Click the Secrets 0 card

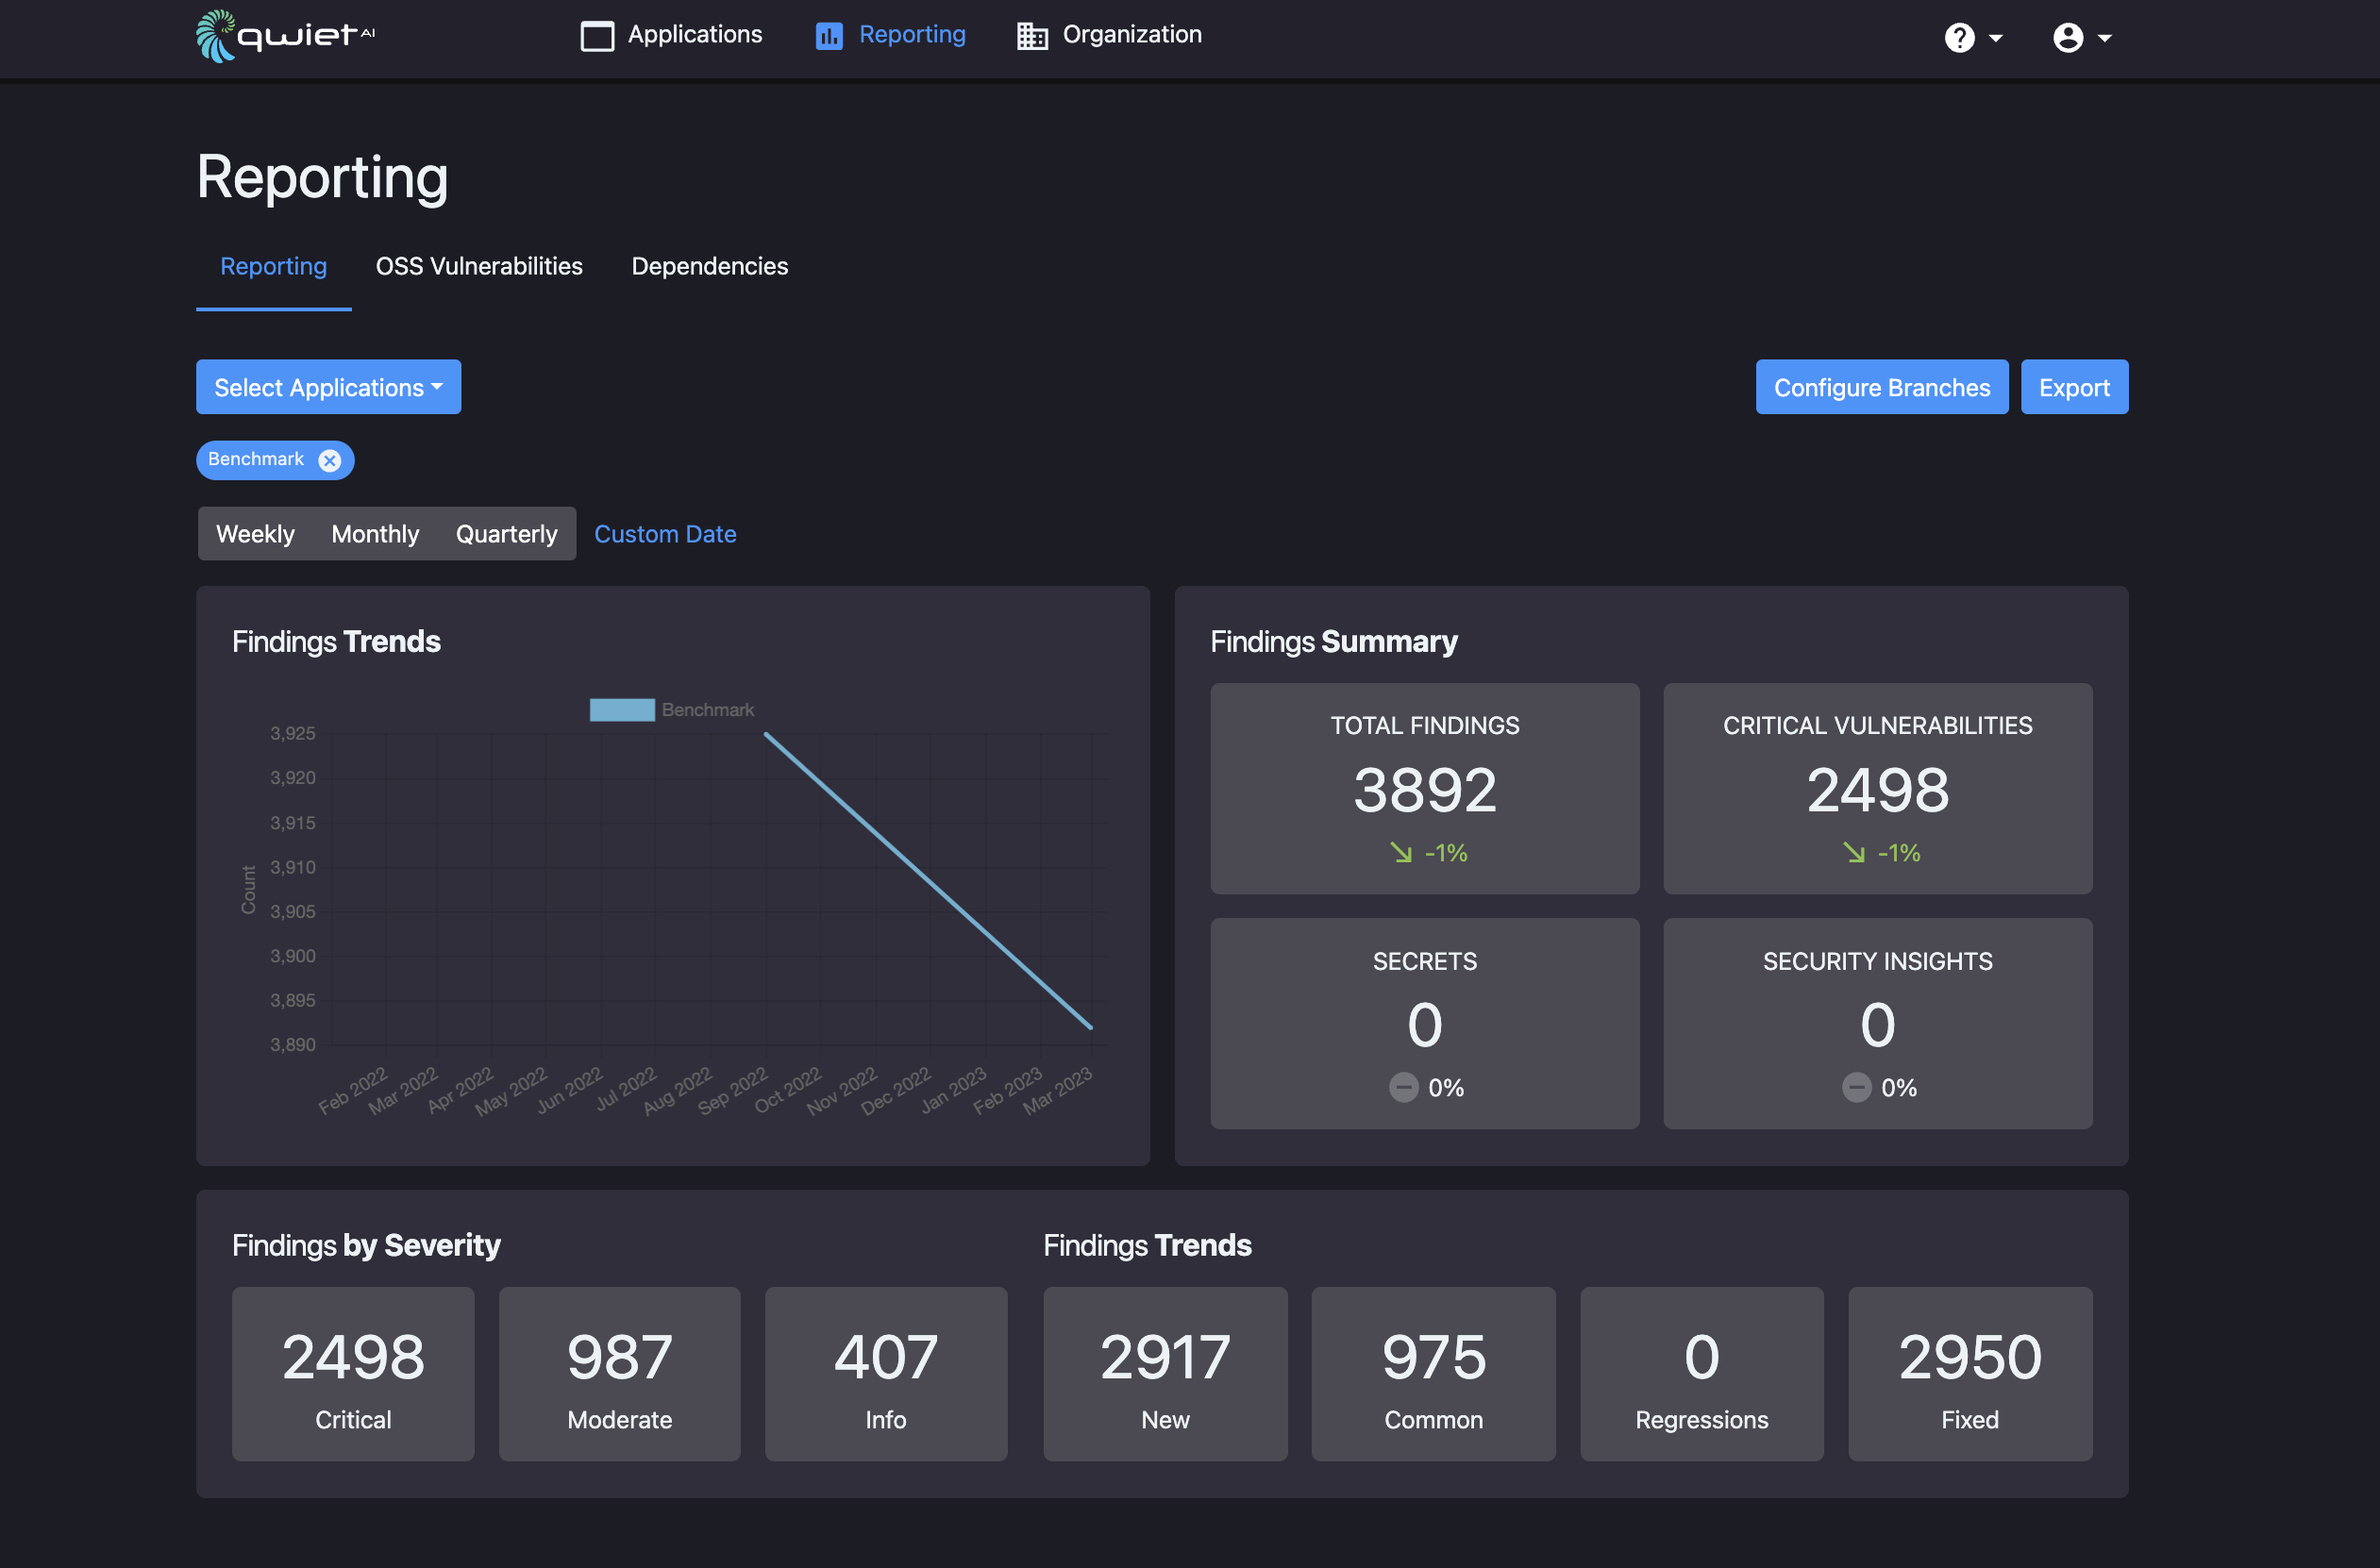(x=1424, y=1024)
